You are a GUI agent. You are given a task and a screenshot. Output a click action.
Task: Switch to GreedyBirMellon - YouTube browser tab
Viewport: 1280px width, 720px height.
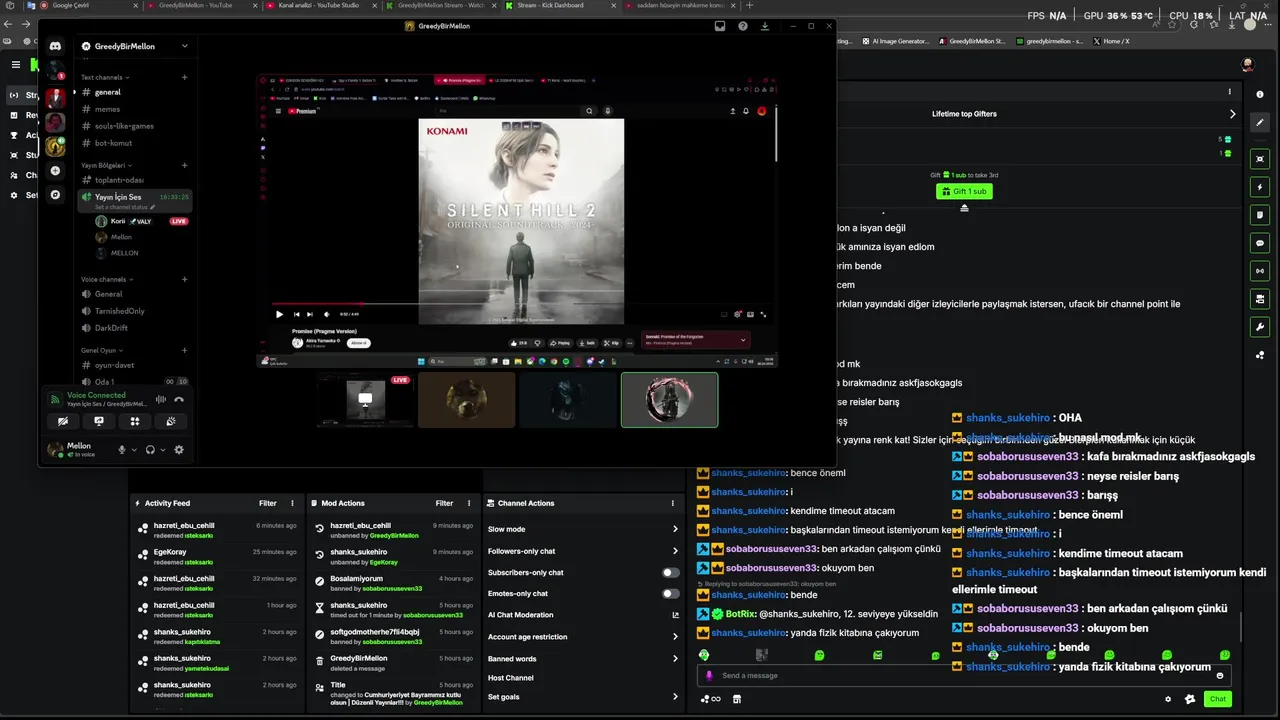pos(203,5)
